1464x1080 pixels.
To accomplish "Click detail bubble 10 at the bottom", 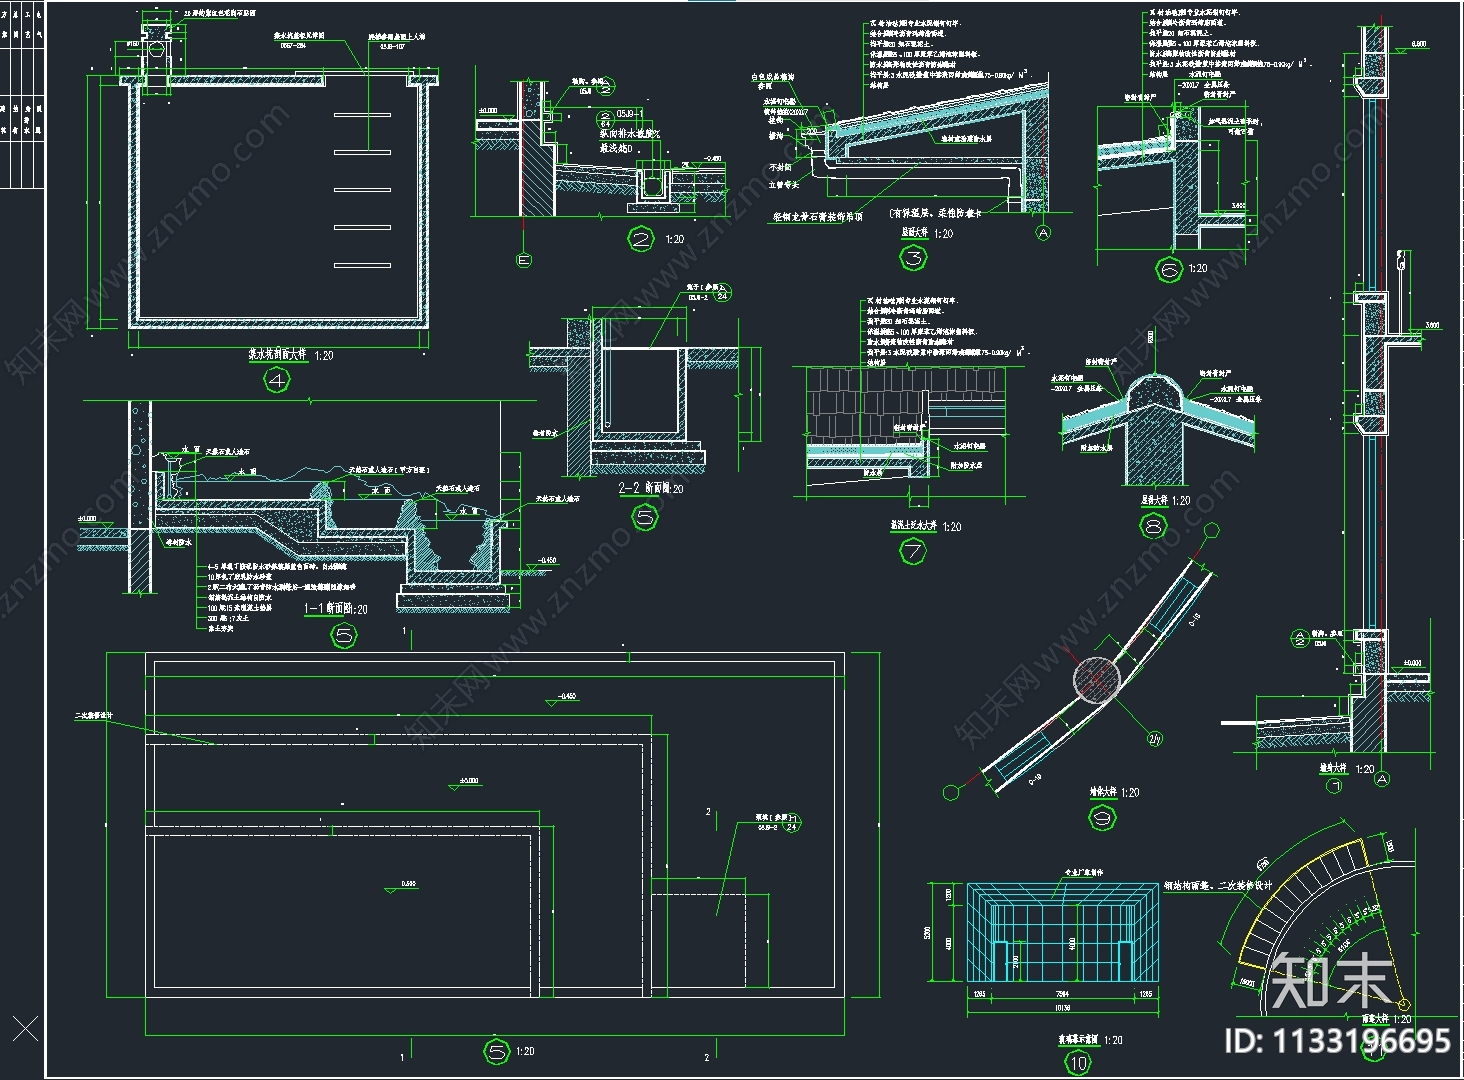I will [x=1077, y=1064].
